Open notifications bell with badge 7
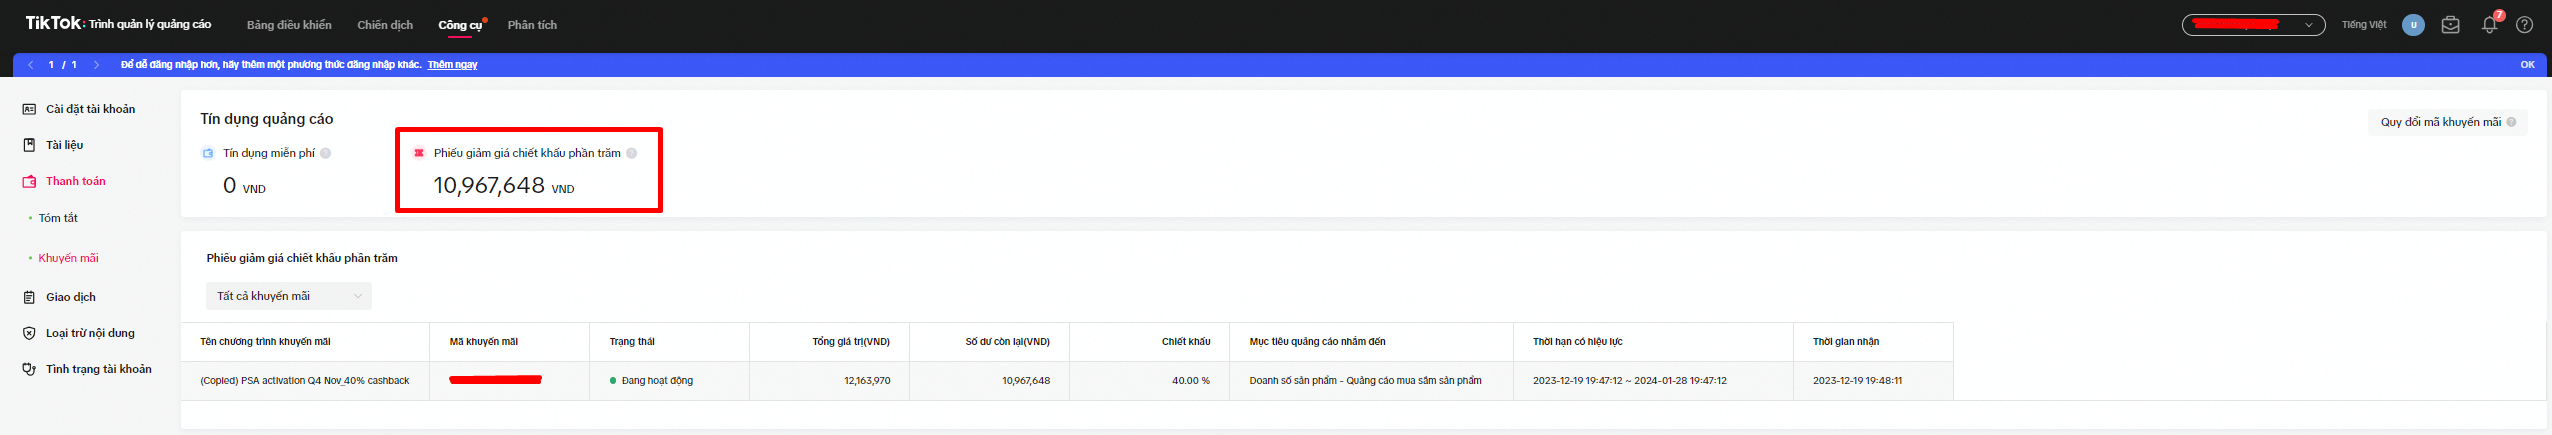Screen dimensions: 2552x435 (2490, 24)
